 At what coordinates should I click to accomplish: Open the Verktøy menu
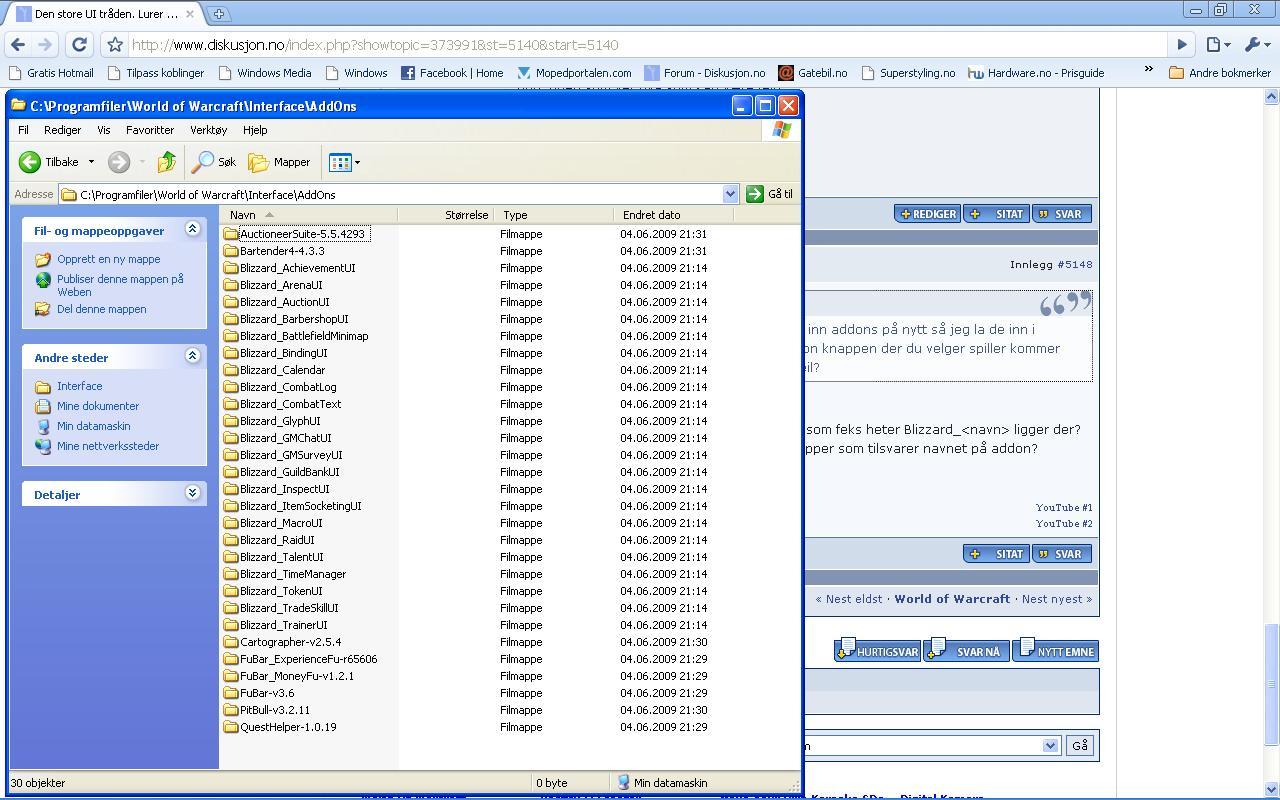(x=209, y=130)
